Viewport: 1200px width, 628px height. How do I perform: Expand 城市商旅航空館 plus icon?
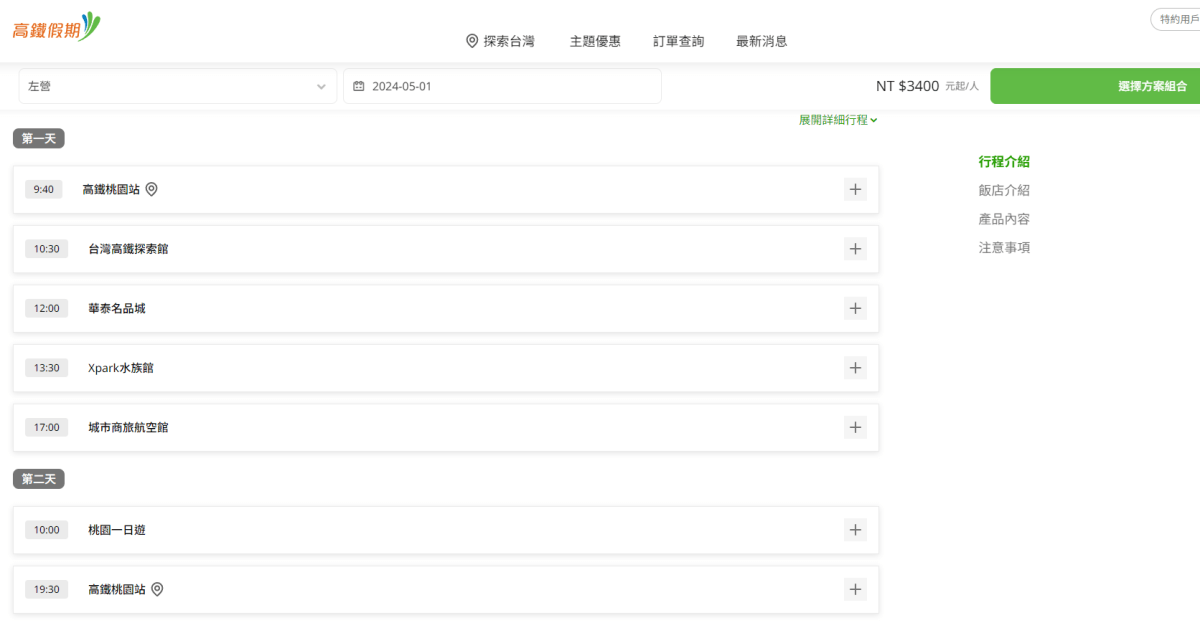(x=855, y=427)
